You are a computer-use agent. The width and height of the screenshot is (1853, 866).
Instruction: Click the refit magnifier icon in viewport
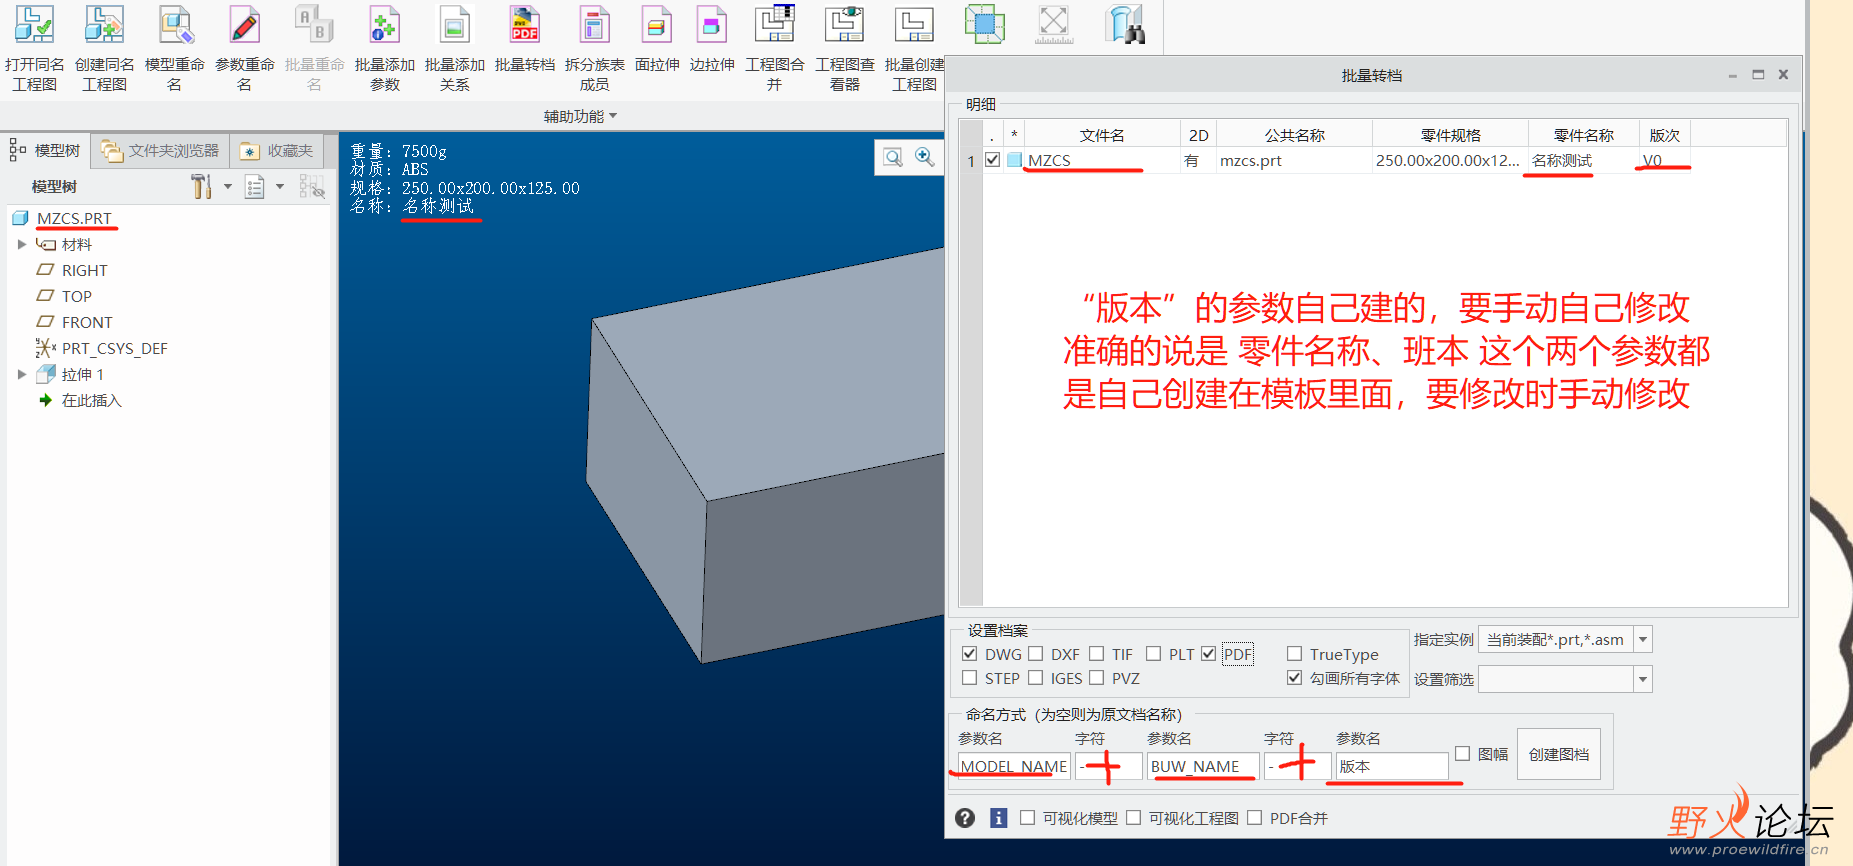(893, 157)
